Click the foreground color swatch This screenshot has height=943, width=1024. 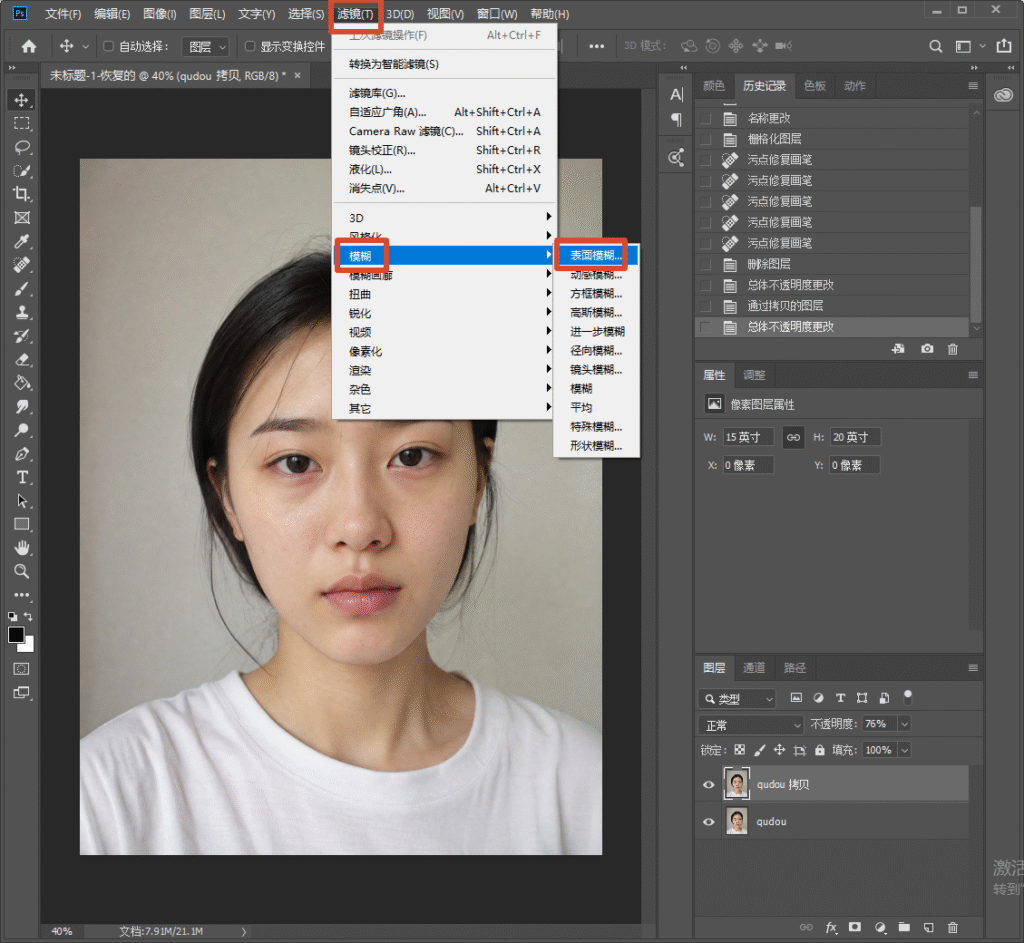click(x=16, y=634)
